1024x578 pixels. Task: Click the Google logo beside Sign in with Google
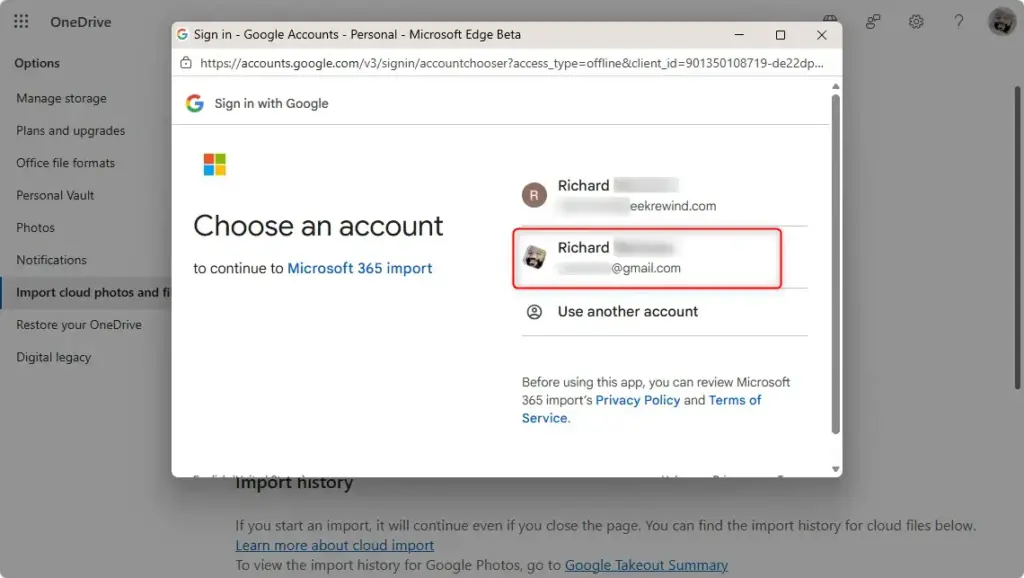[x=195, y=103]
